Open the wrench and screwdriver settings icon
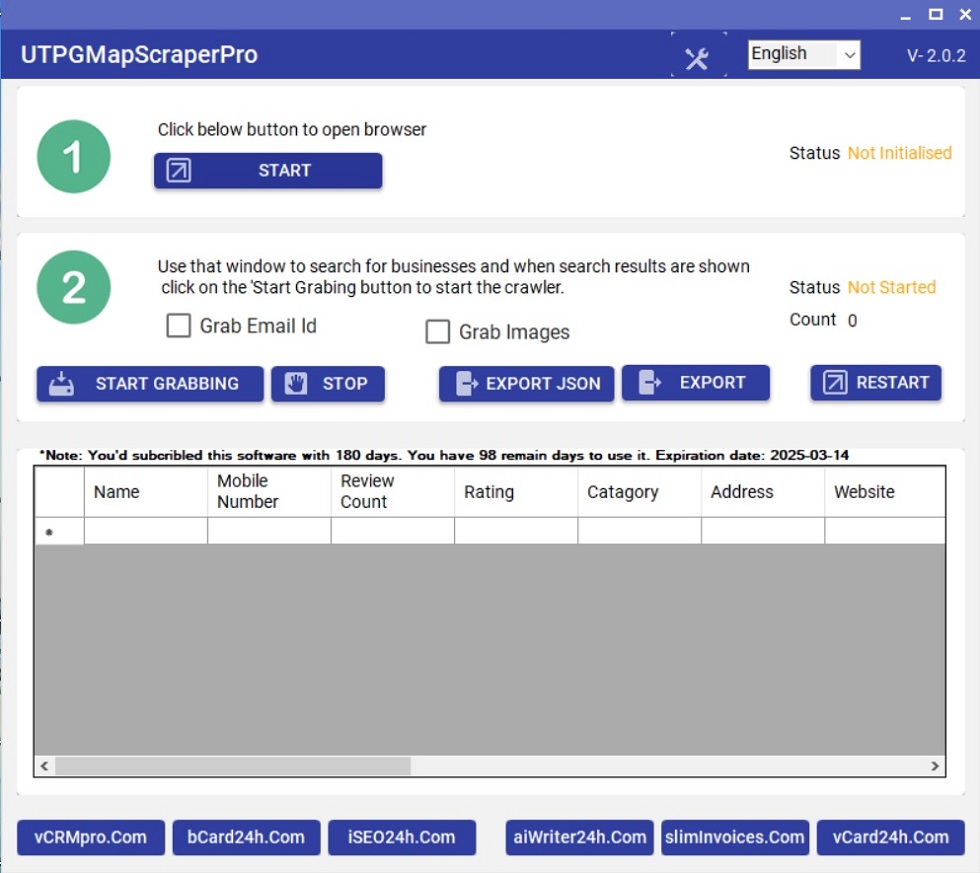980x873 pixels. pyautogui.click(x=697, y=59)
